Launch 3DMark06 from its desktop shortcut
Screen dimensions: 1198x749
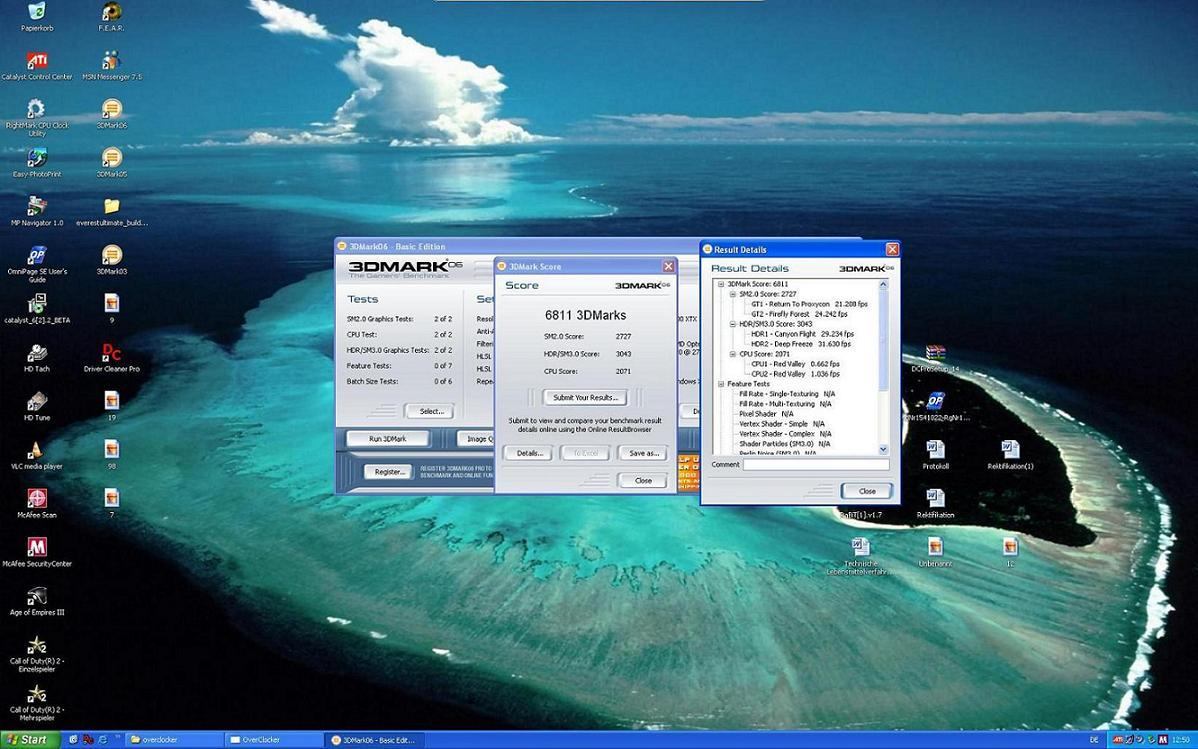click(112, 114)
